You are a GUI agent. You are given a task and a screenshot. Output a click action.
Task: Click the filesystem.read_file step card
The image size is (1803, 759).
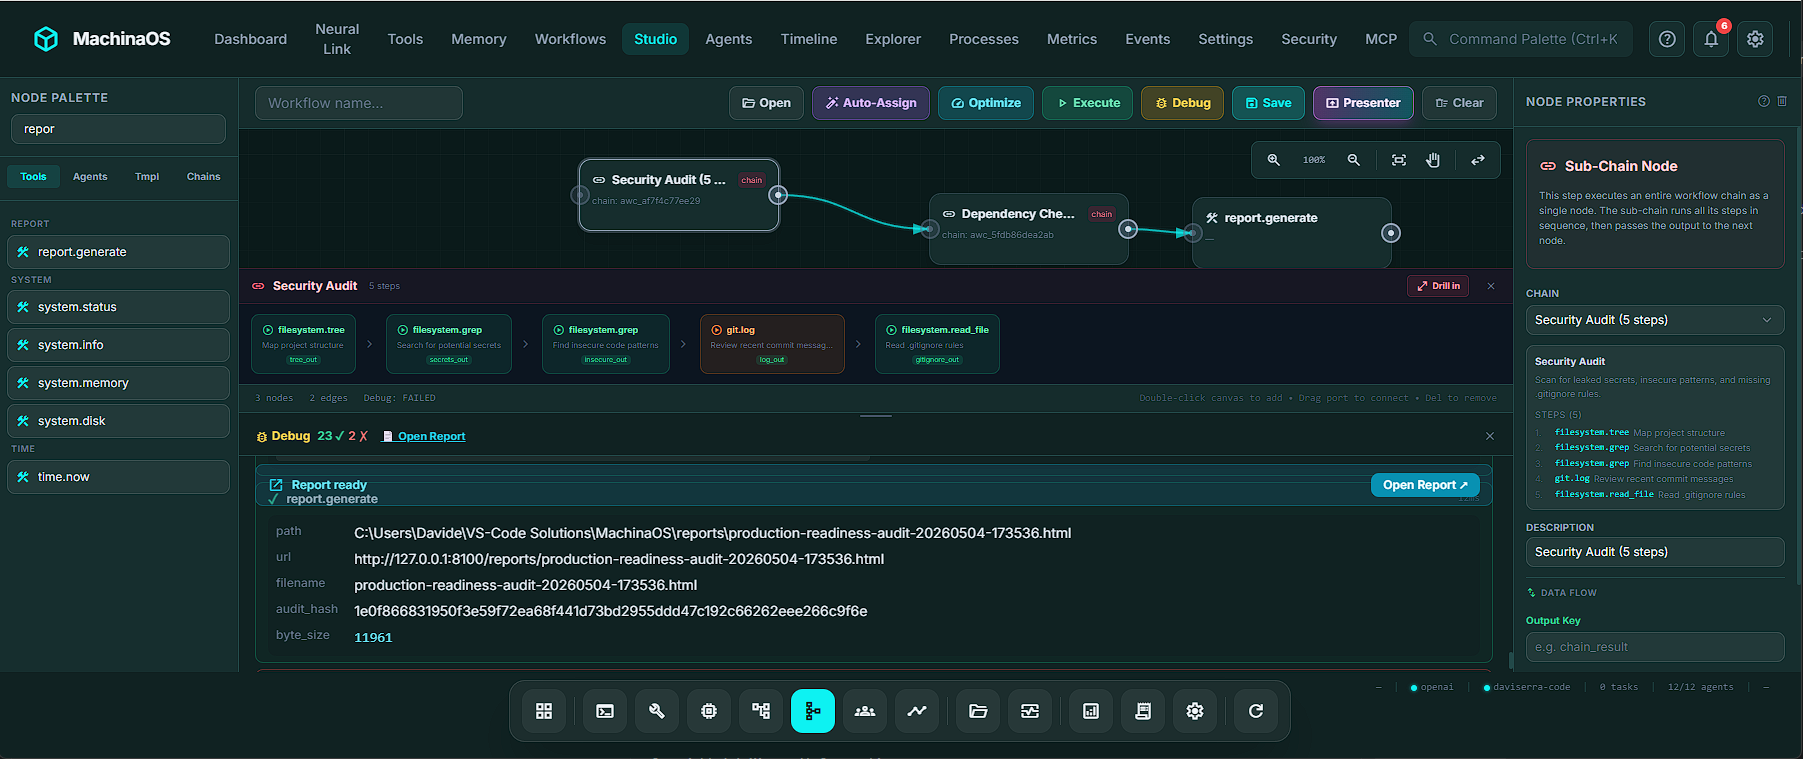[x=937, y=344]
